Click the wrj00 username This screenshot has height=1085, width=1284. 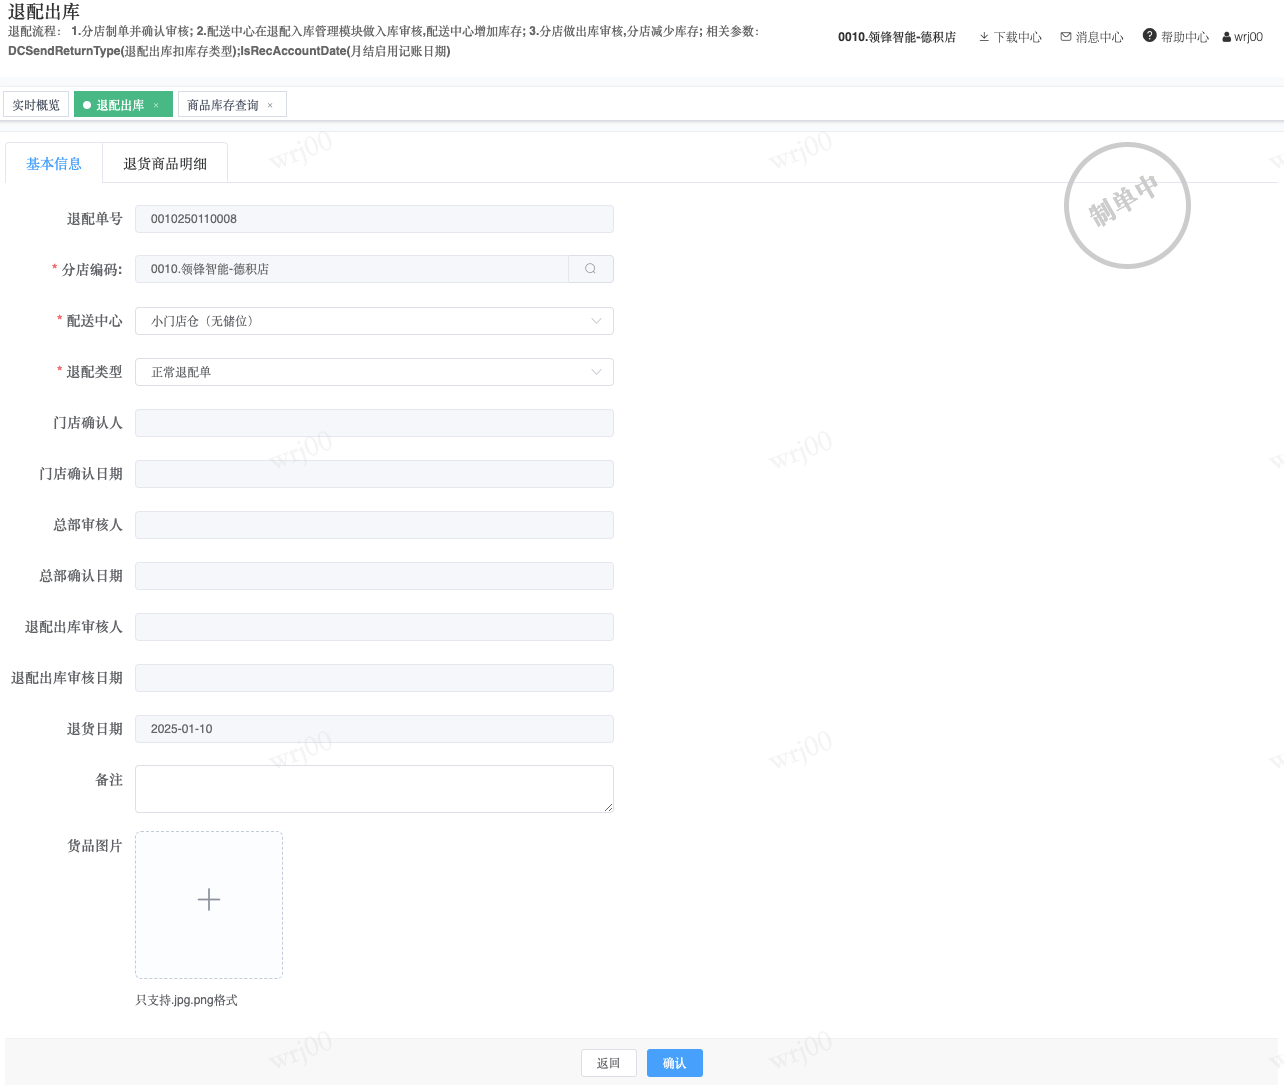[1249, 37]
